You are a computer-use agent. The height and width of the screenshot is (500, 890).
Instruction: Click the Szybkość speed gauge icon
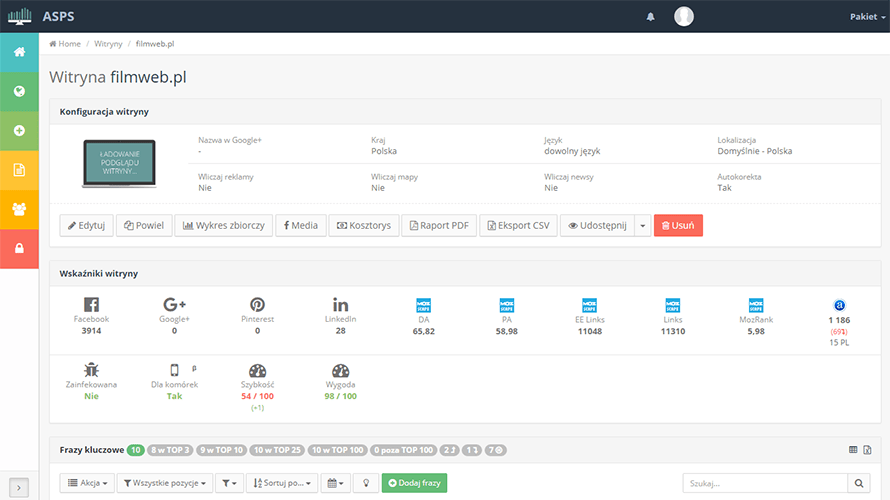[x=257, y=371]
